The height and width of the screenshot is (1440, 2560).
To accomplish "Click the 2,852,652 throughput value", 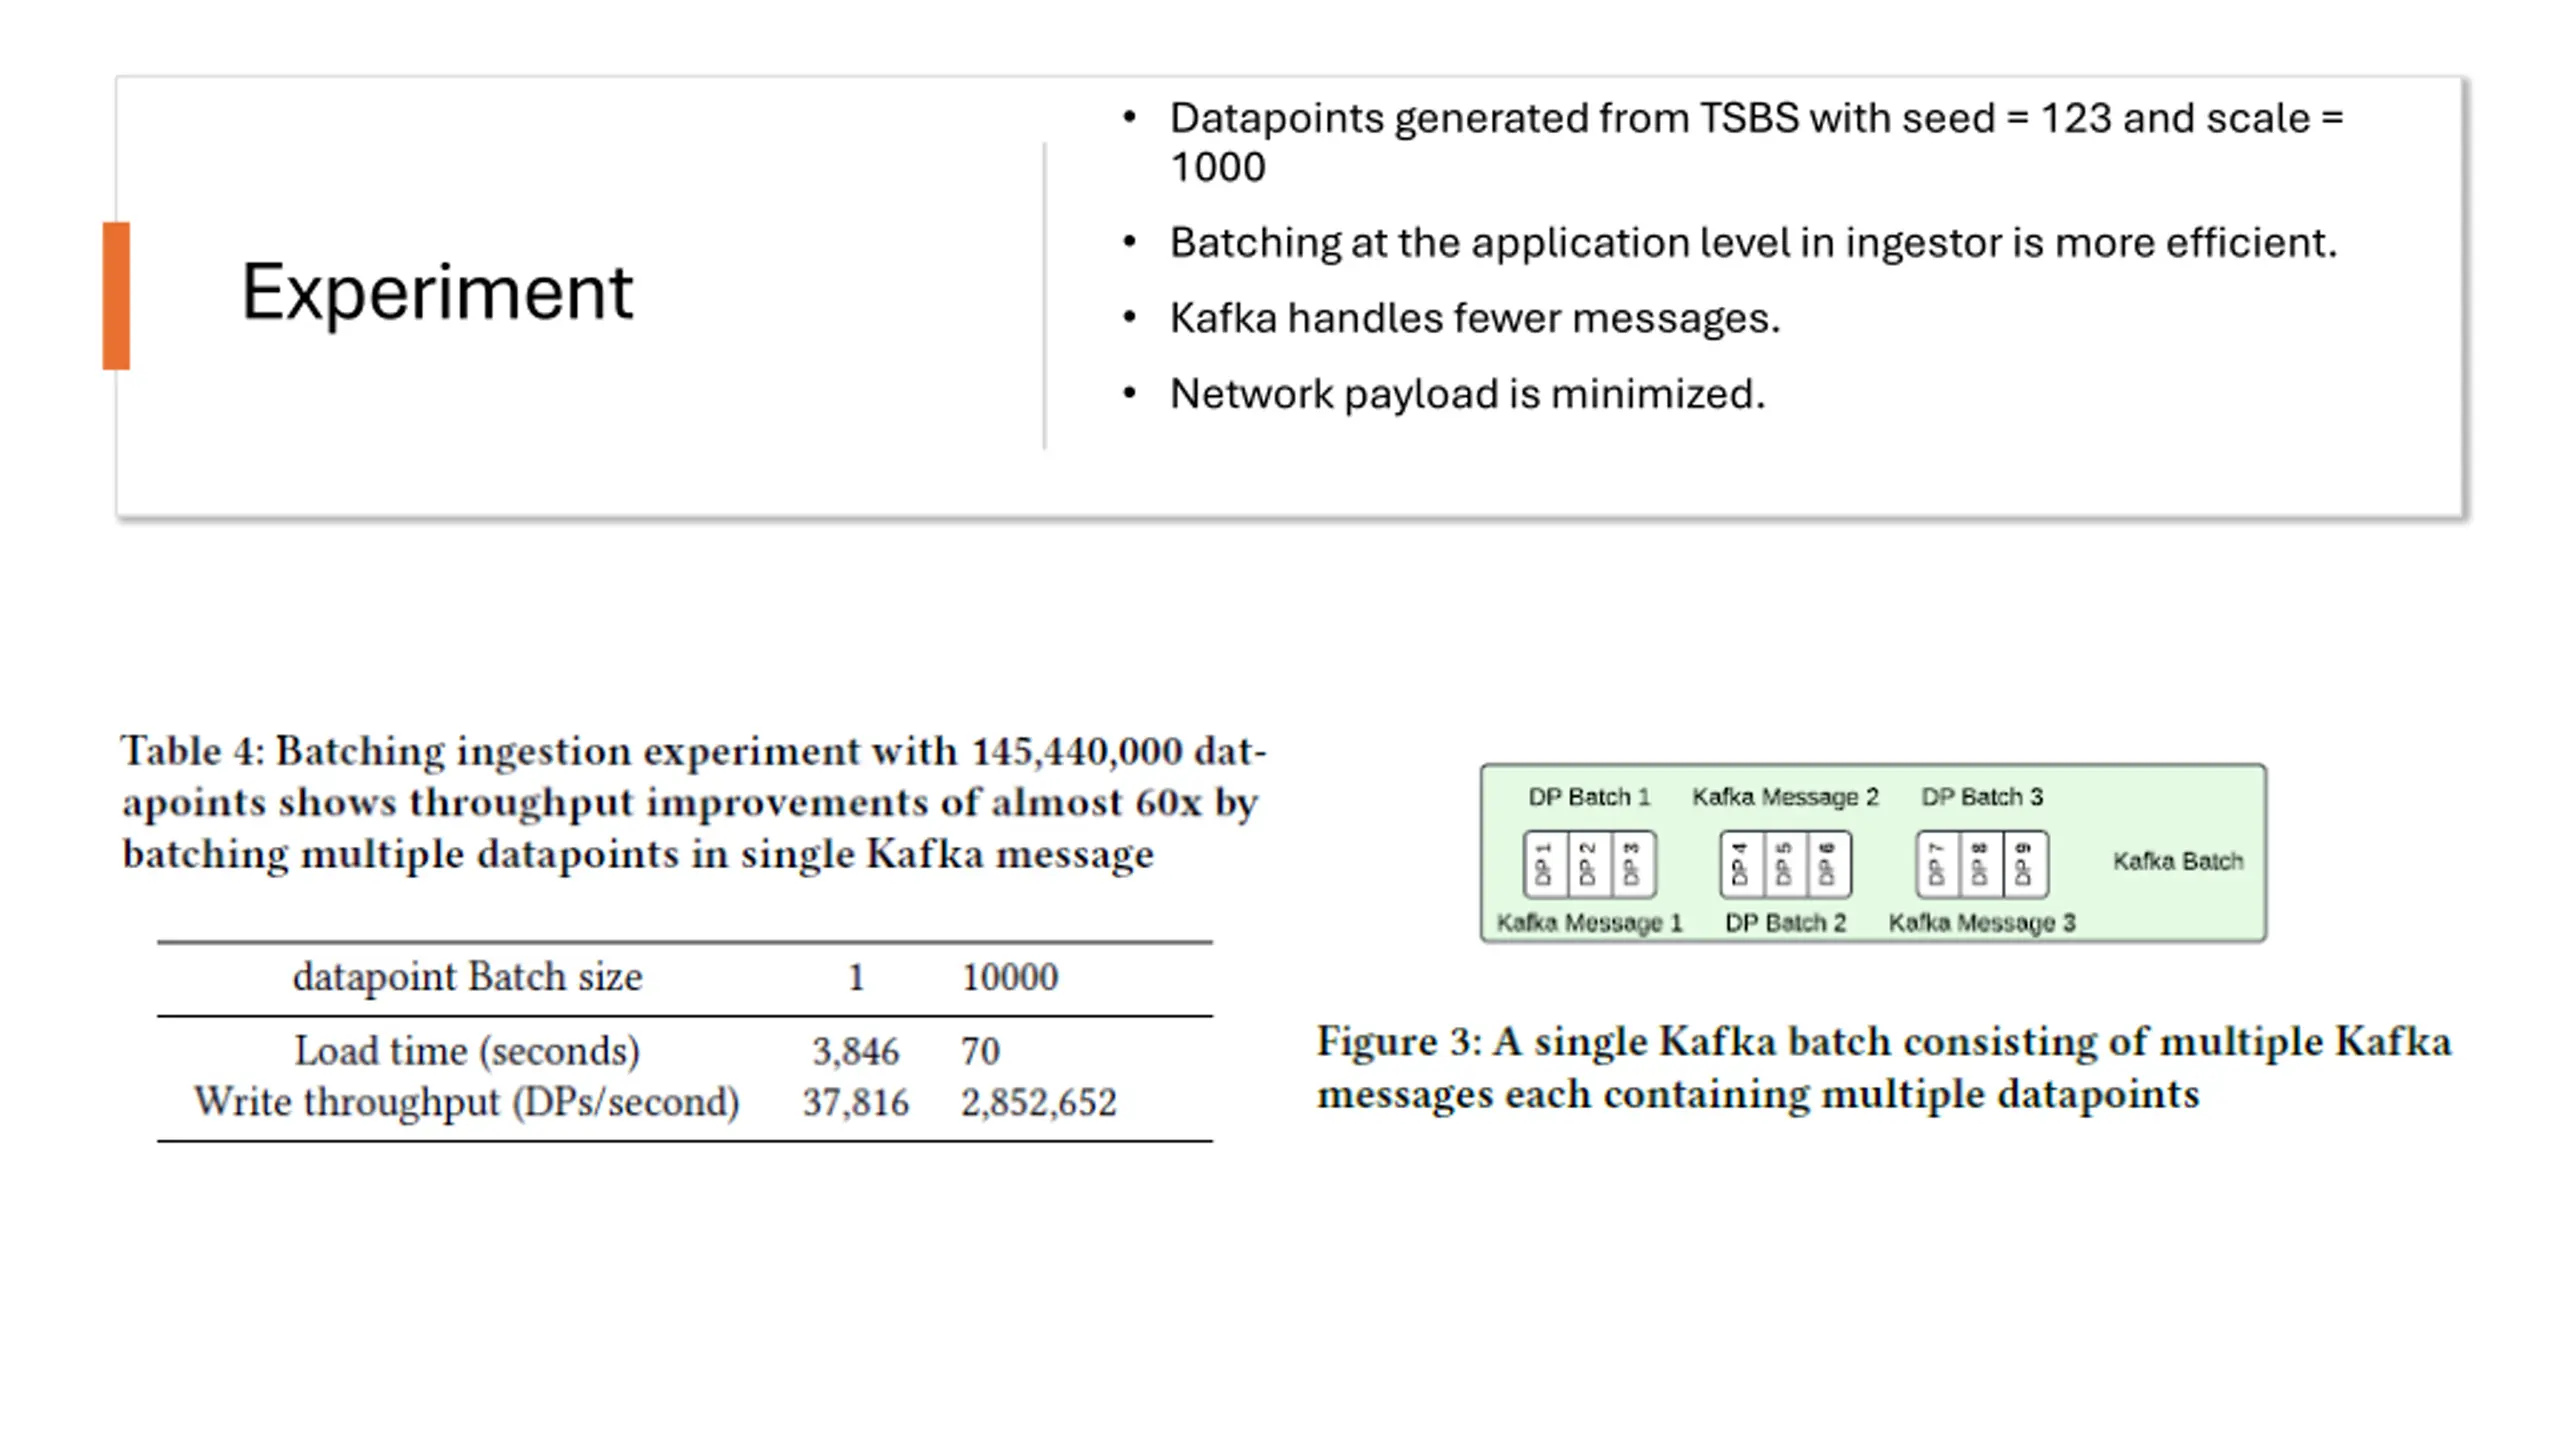I will click(x=1038, y=1103).
